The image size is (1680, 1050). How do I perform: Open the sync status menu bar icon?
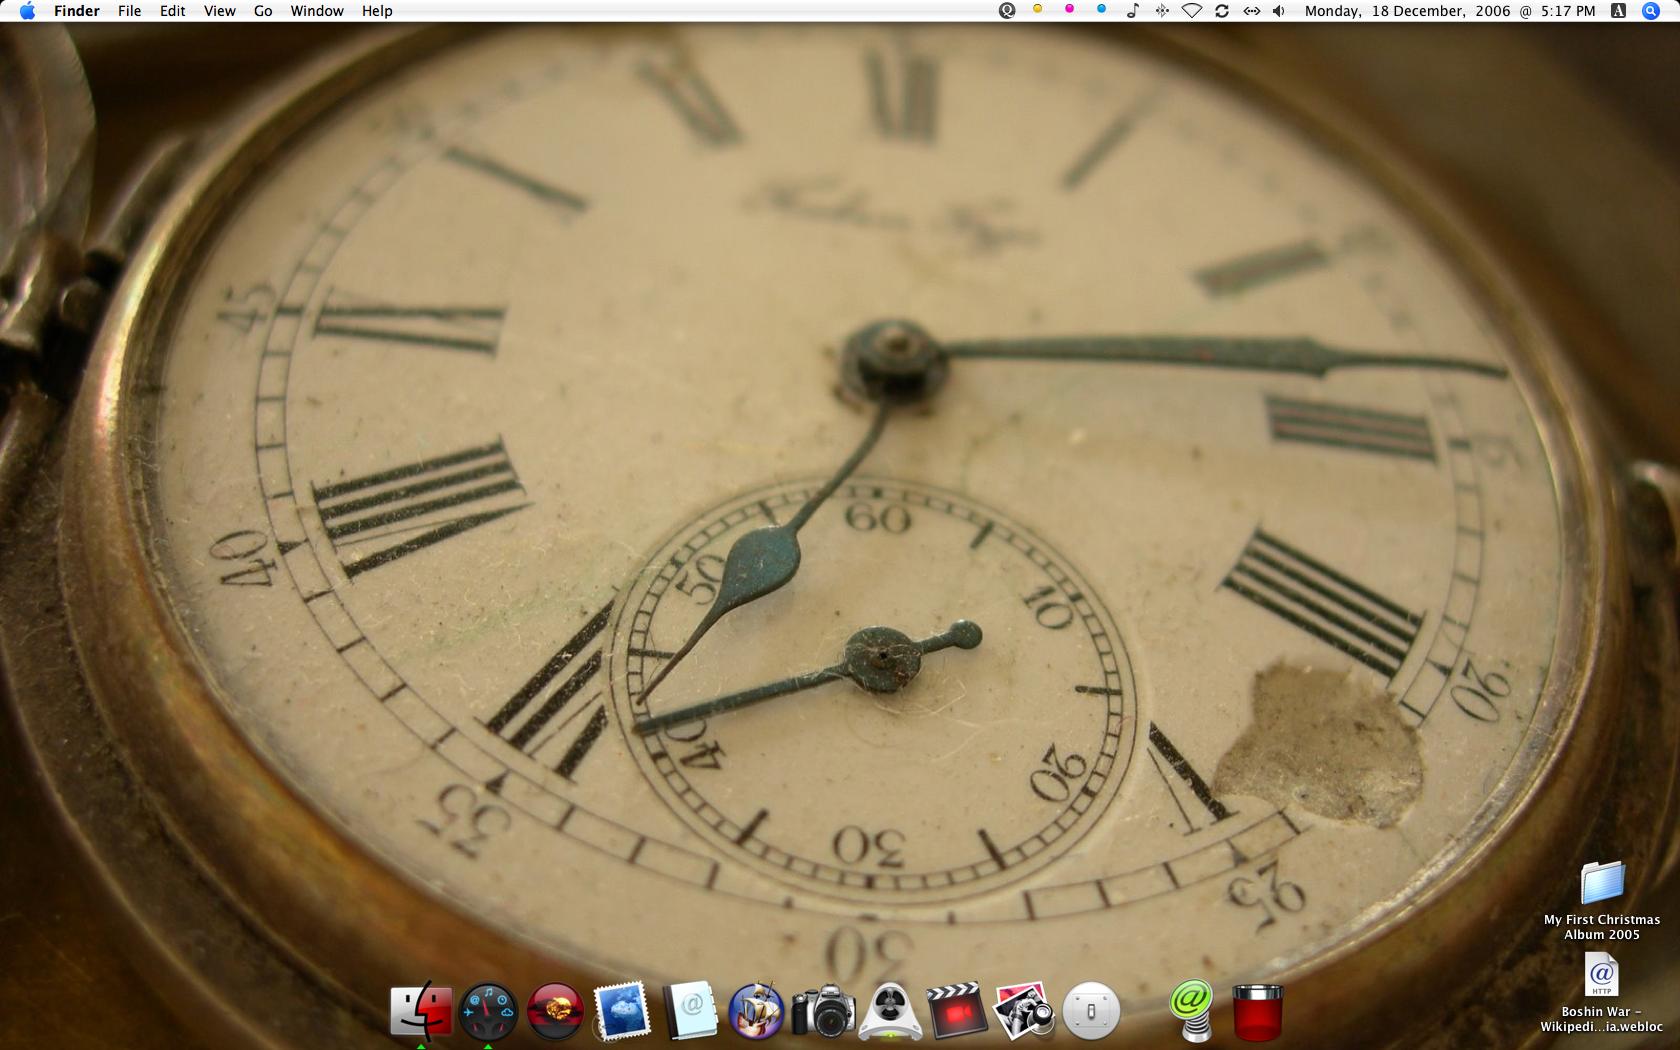(1222, 11)
